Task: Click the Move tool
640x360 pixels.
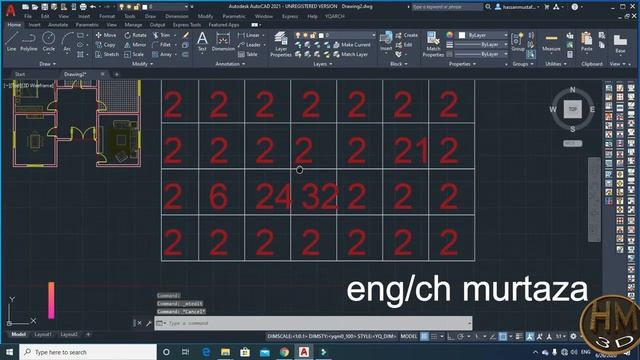Action: [x=106, y=35]
